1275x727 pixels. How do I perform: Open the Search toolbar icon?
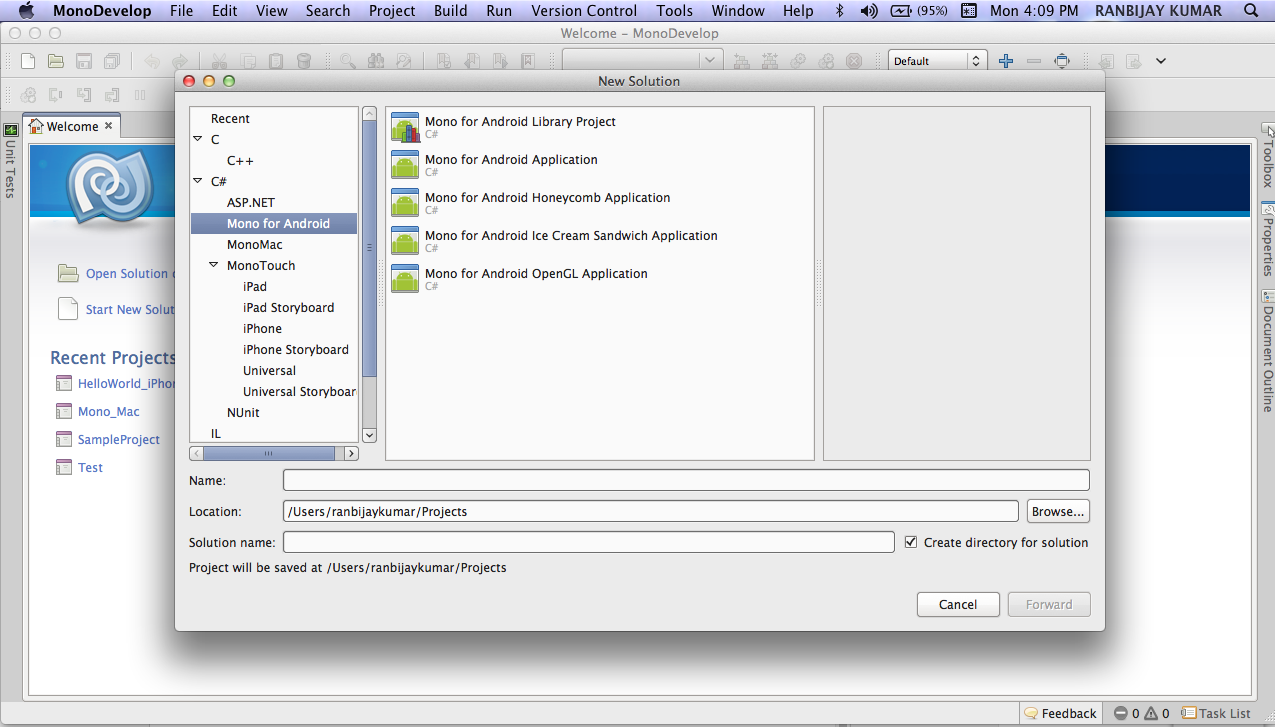click(x=347, y=60)
